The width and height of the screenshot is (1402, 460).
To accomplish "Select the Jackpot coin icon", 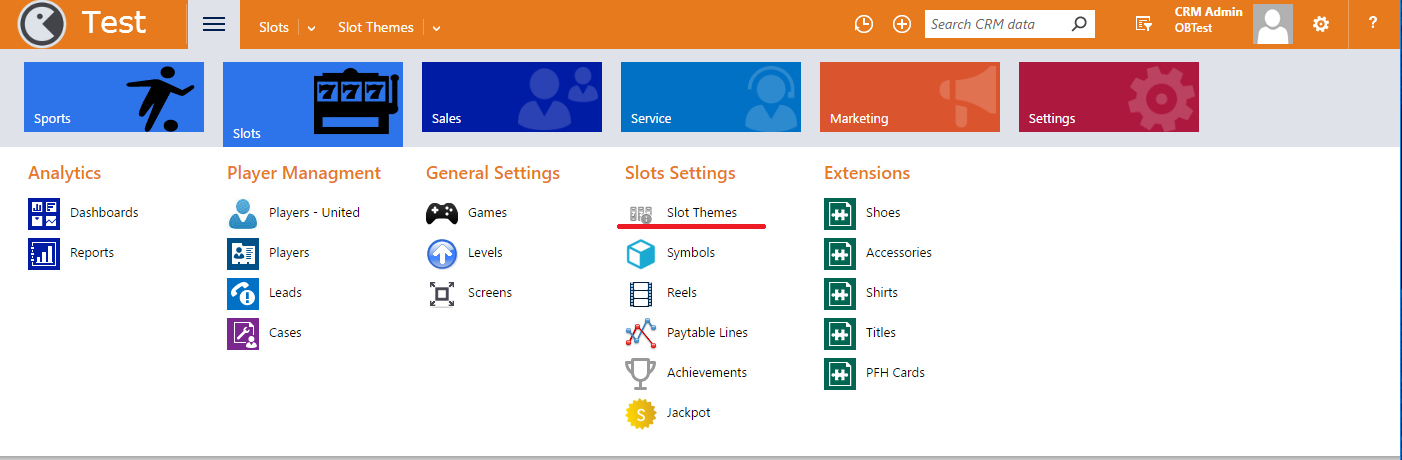I will [x=641, y=413].
